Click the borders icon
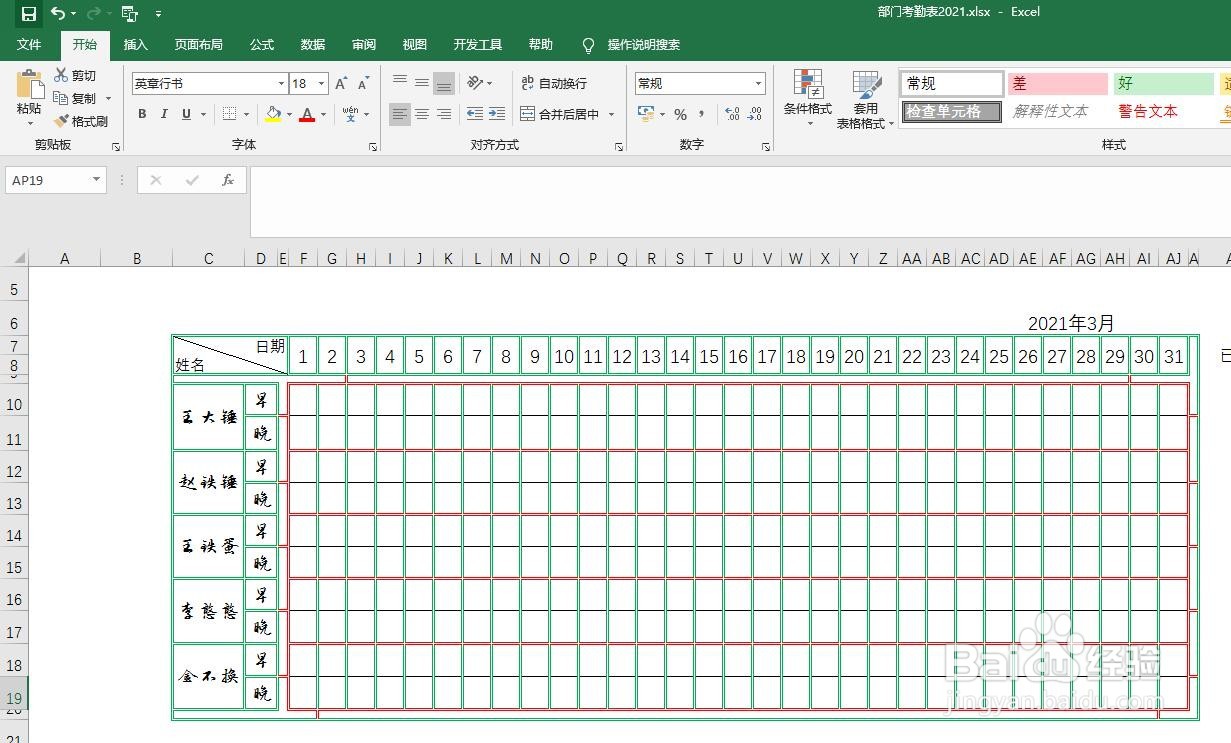1231x743 pixels. coord(229,114)
